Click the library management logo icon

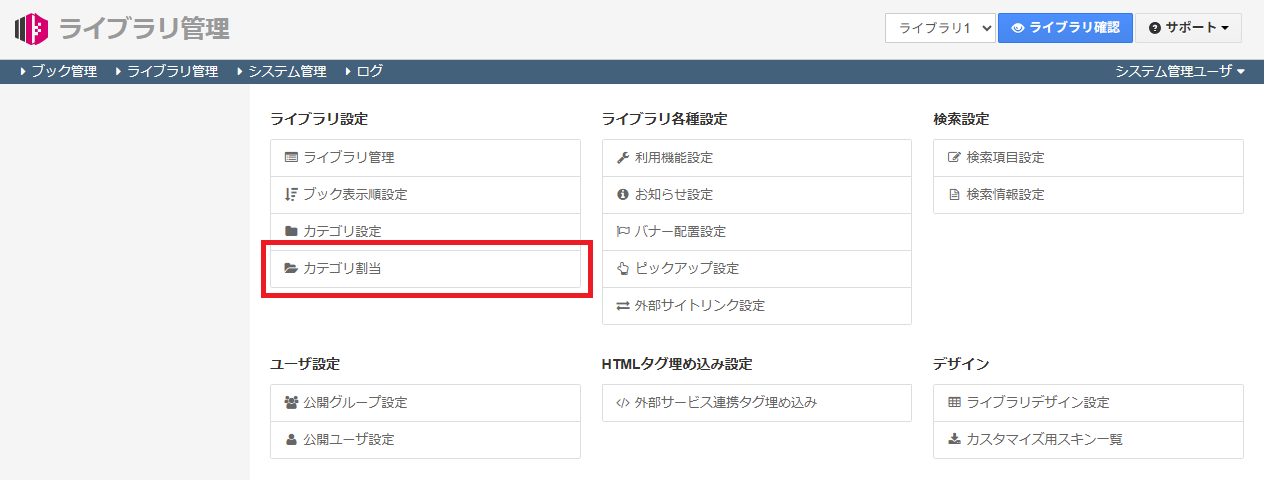click(x=31, y=29)
